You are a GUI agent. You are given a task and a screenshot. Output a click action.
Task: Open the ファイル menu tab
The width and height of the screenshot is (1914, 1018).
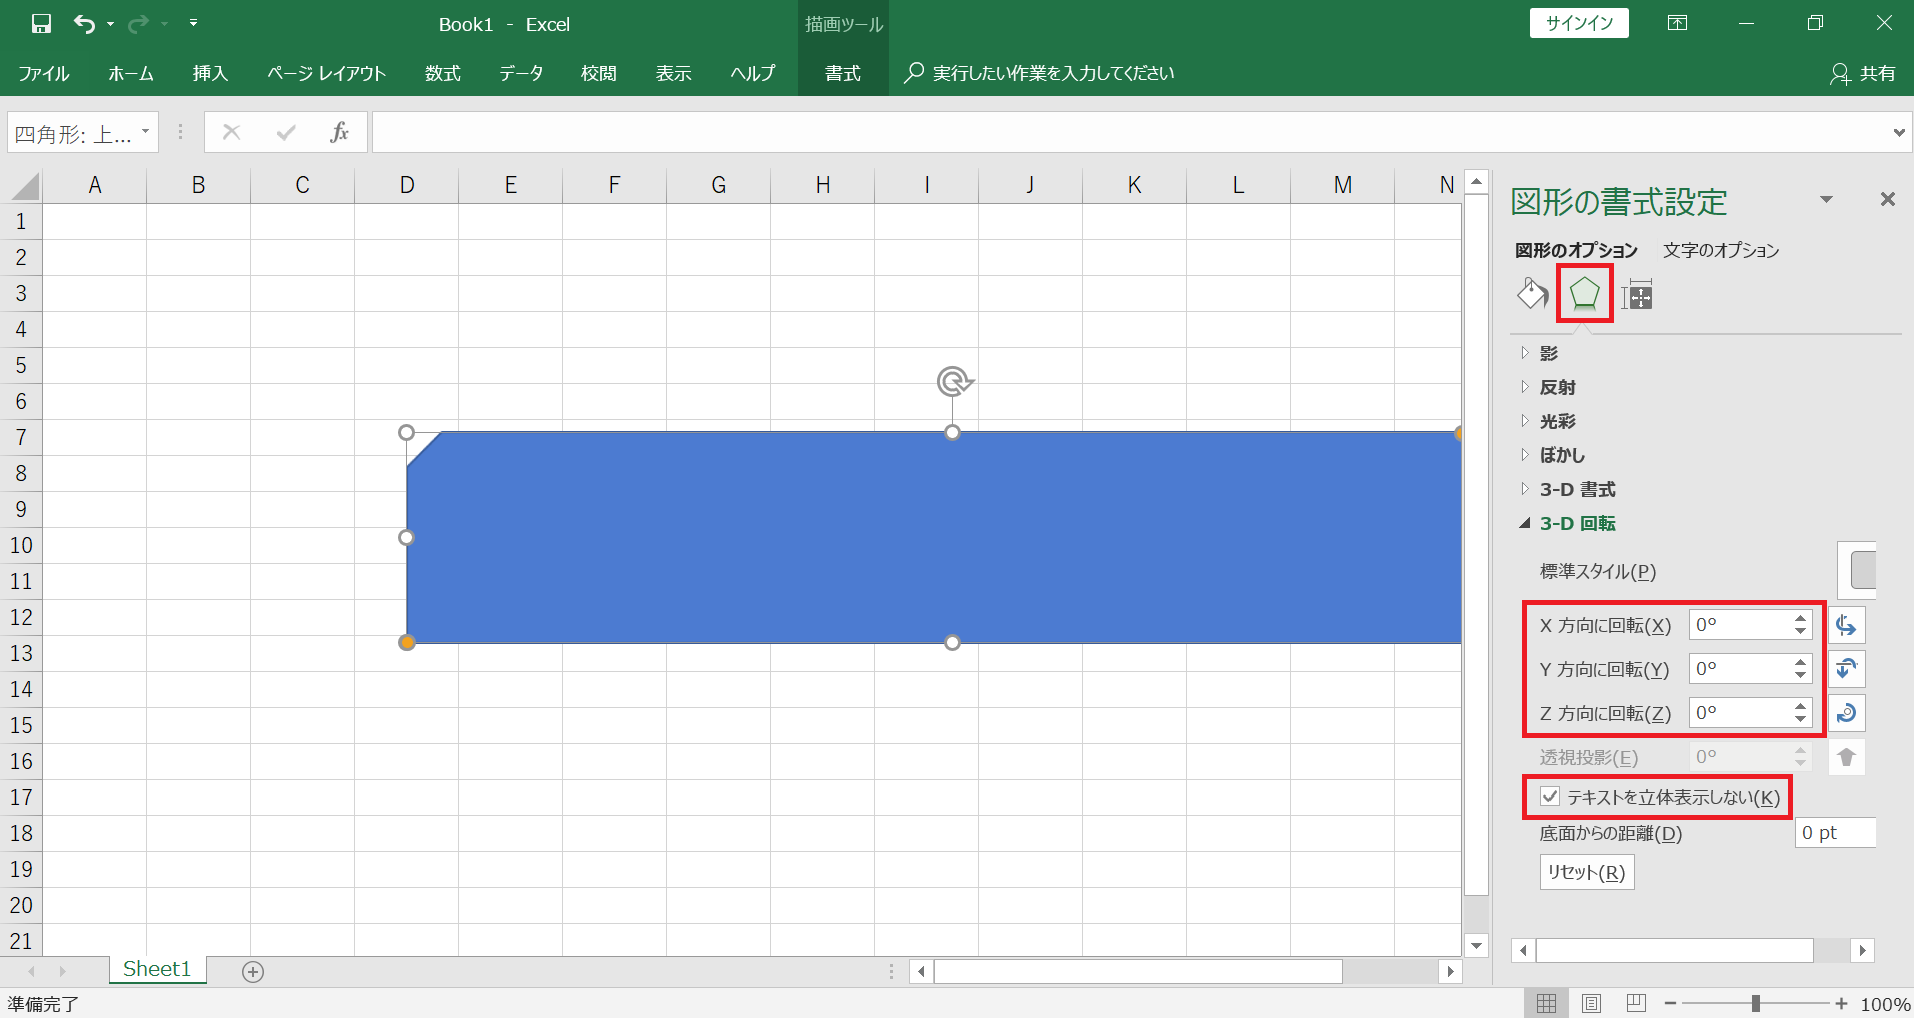(x=44, y=73)
